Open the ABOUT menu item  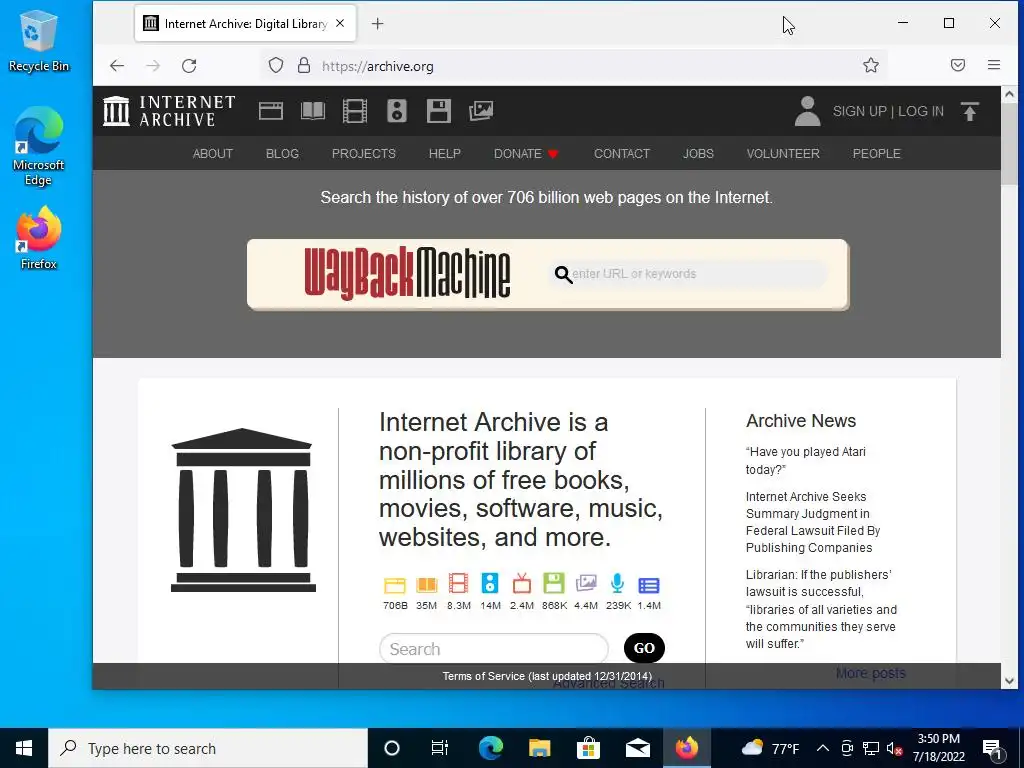[x=213, y=153]
